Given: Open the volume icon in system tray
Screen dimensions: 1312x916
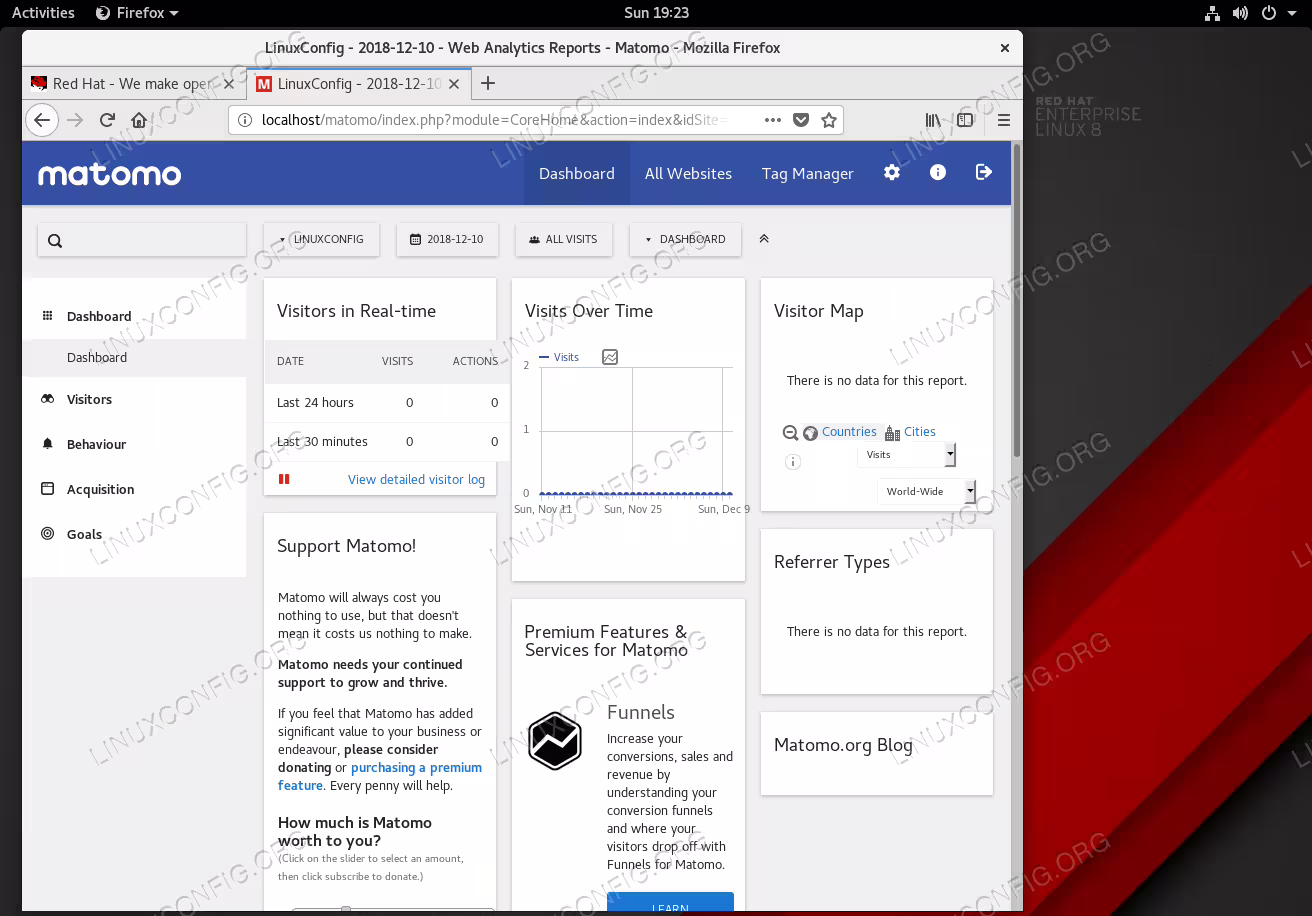Looking at the screenshot, I should pyautogui.click(x=1240, y=13).
